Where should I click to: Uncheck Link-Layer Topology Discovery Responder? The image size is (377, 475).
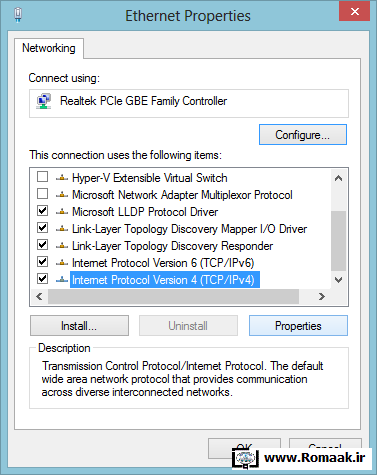(x=42, y=245)
